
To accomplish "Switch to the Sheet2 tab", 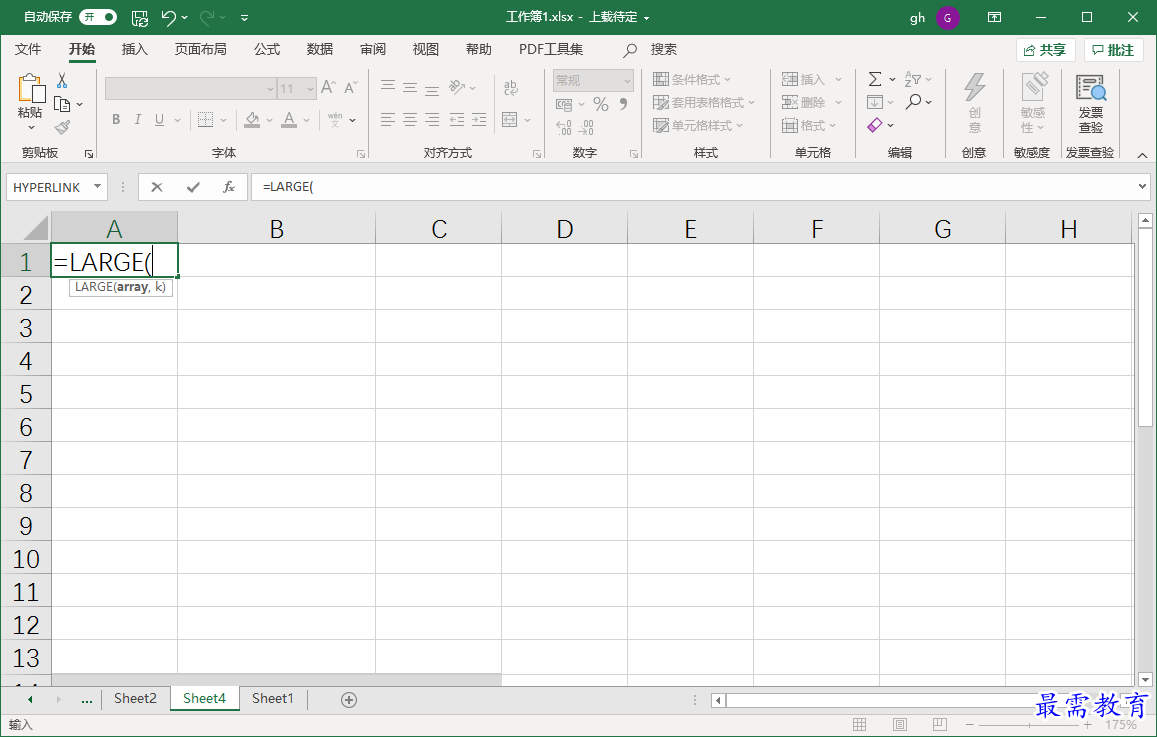I will click(135, 698).
